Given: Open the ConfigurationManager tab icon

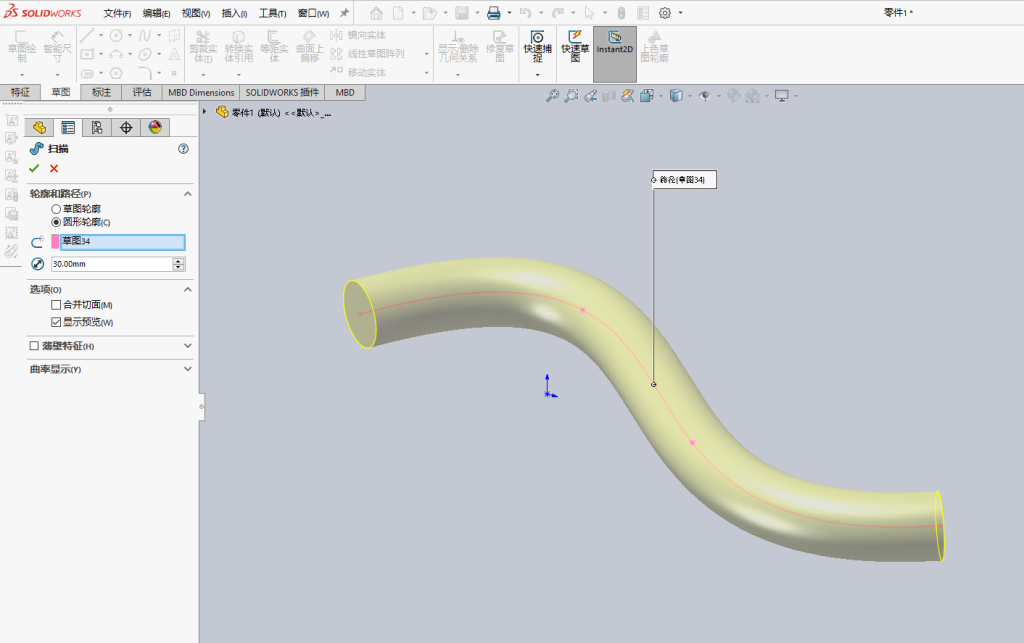Looking at the screenshot, I should click(x=97, y=127).
